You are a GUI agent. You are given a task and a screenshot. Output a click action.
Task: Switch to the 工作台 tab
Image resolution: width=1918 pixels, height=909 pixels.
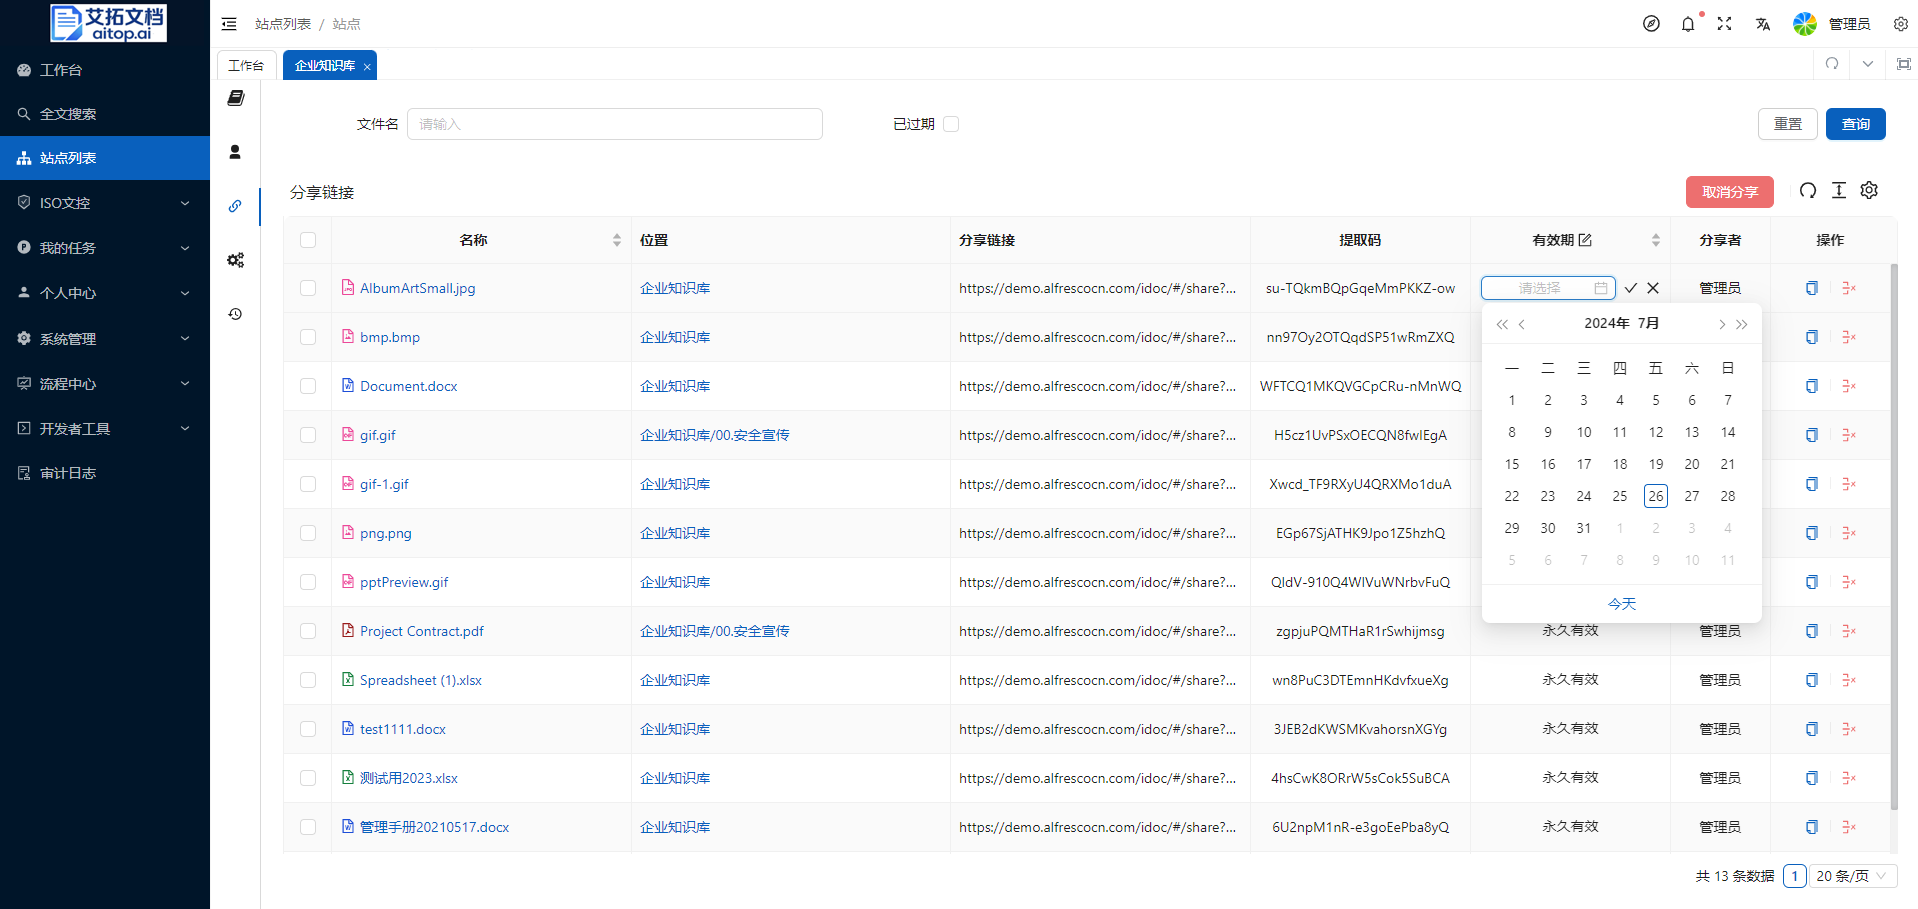pos(246,65)
